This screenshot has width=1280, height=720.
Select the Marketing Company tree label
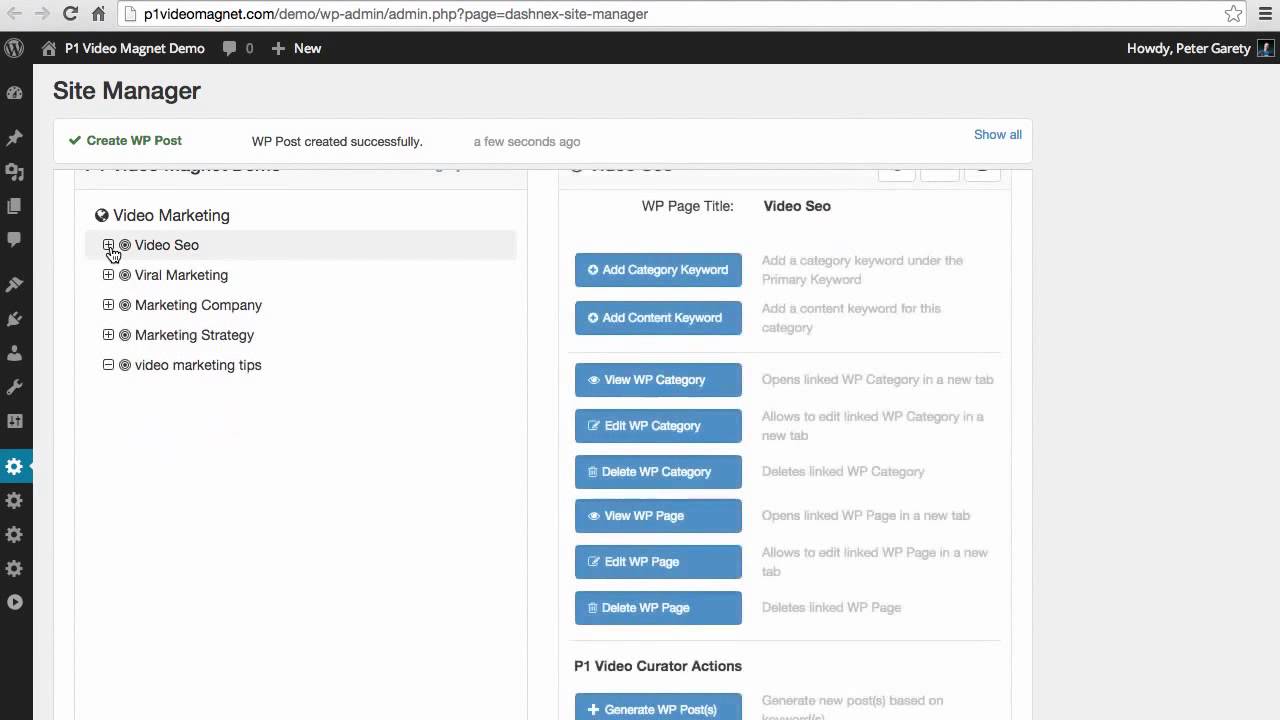198,305
